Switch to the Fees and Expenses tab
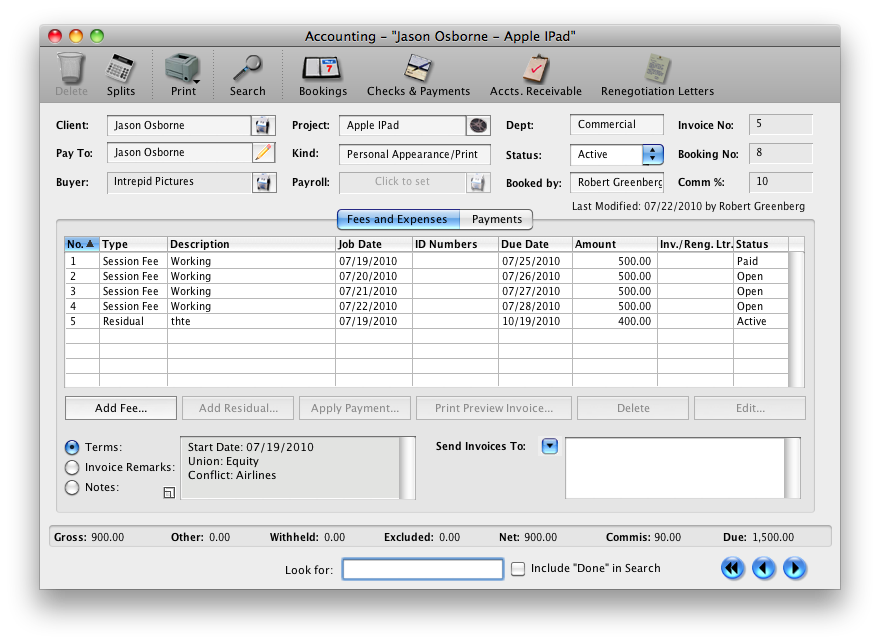Image resolution: width=880 pixels, height=644 pixels. (398, 220)
